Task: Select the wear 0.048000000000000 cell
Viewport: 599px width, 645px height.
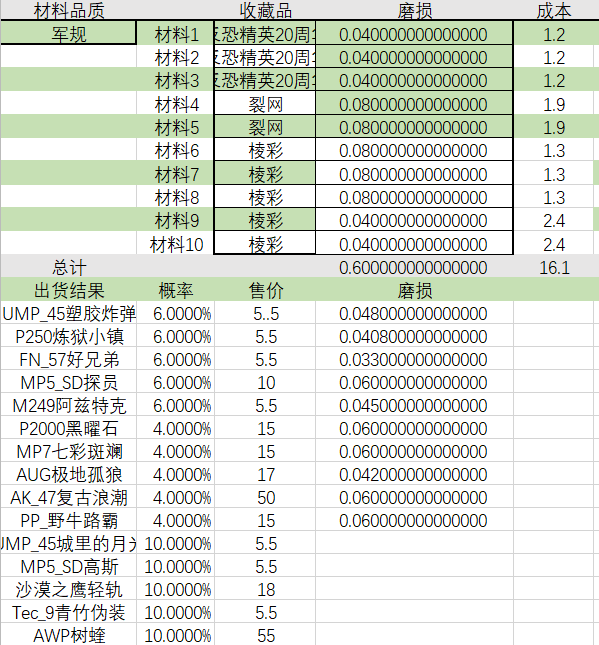Action: click(414, 313)
